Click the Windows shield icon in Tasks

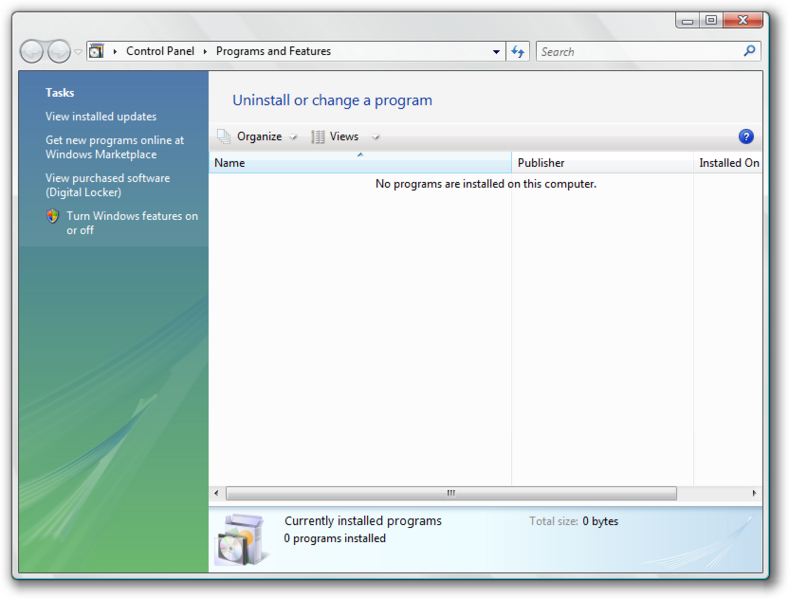(52, 216)
